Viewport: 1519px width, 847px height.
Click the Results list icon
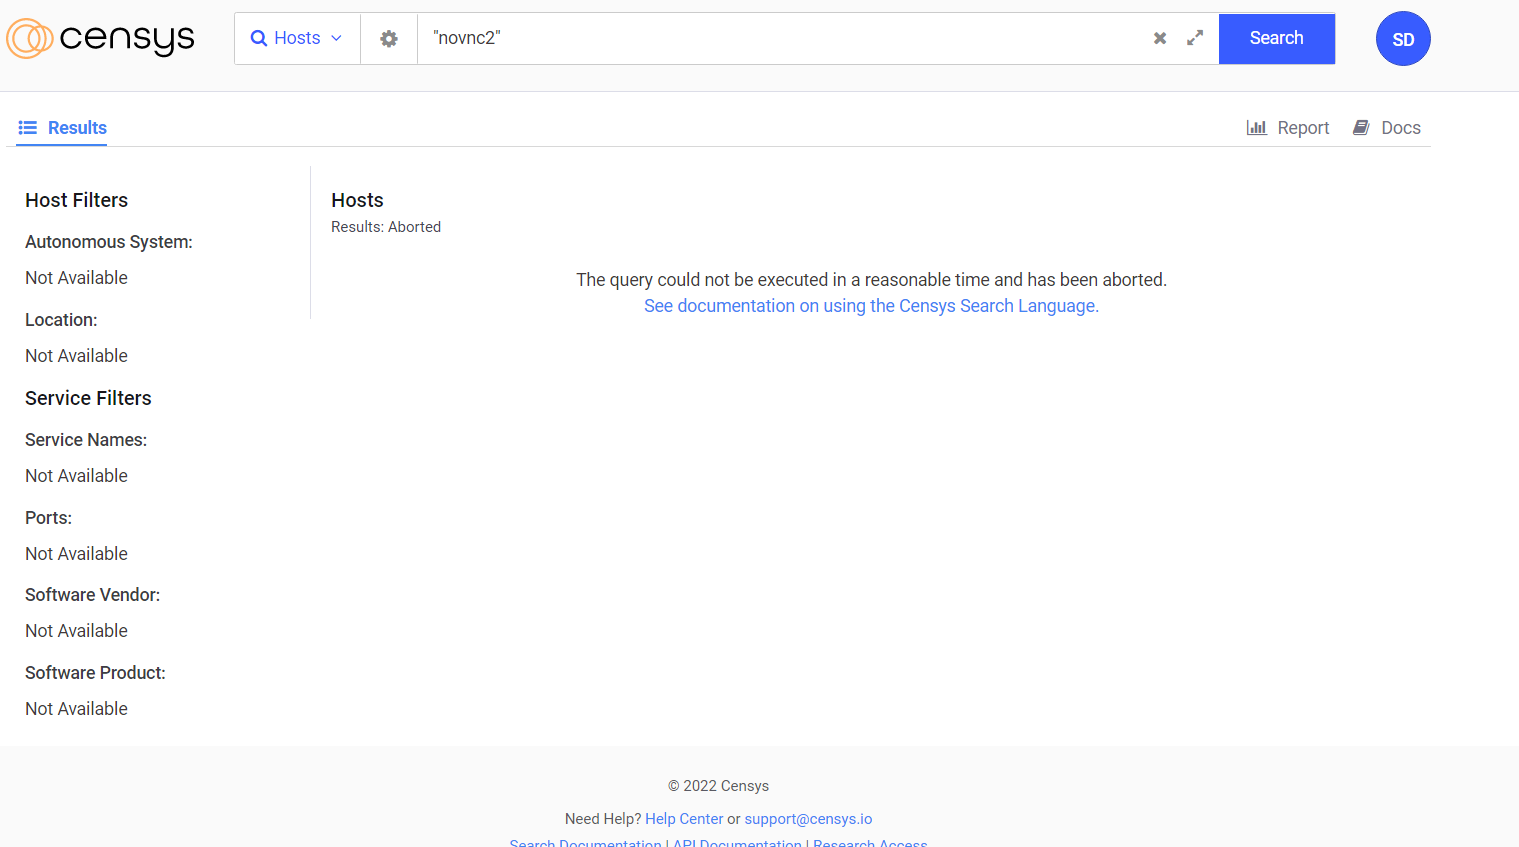pos(27,127)
